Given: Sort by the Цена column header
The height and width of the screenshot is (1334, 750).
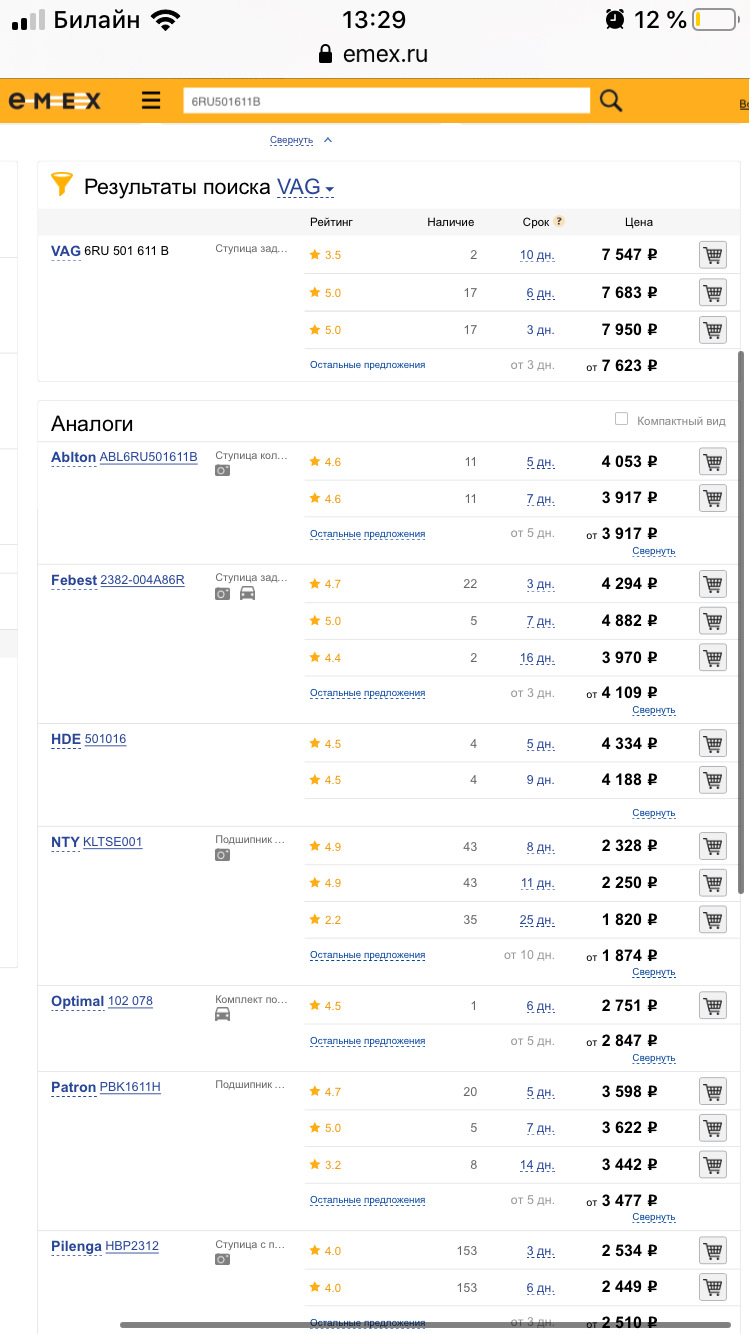Looking at the screenshot, I should pos(638,222).
